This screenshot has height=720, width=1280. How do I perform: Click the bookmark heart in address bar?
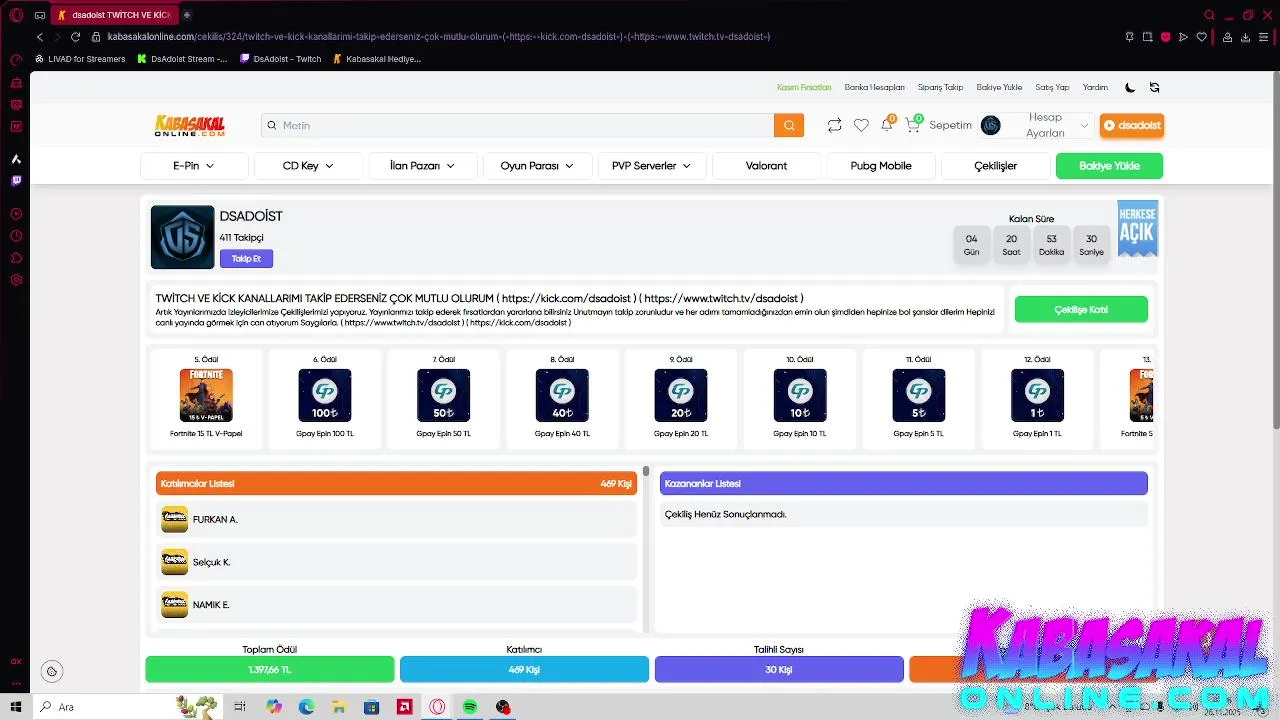click(x=1202, y=37)
